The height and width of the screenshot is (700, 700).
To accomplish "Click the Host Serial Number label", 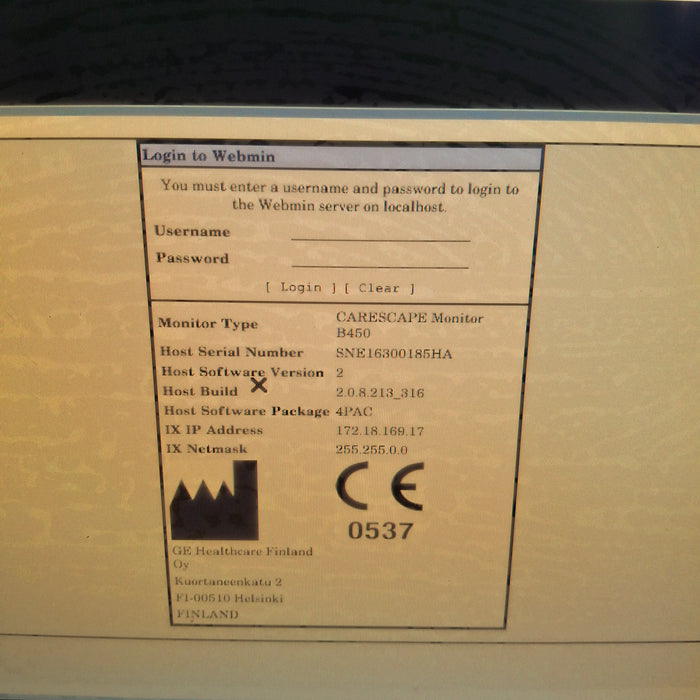I will [x=231, y=352].
